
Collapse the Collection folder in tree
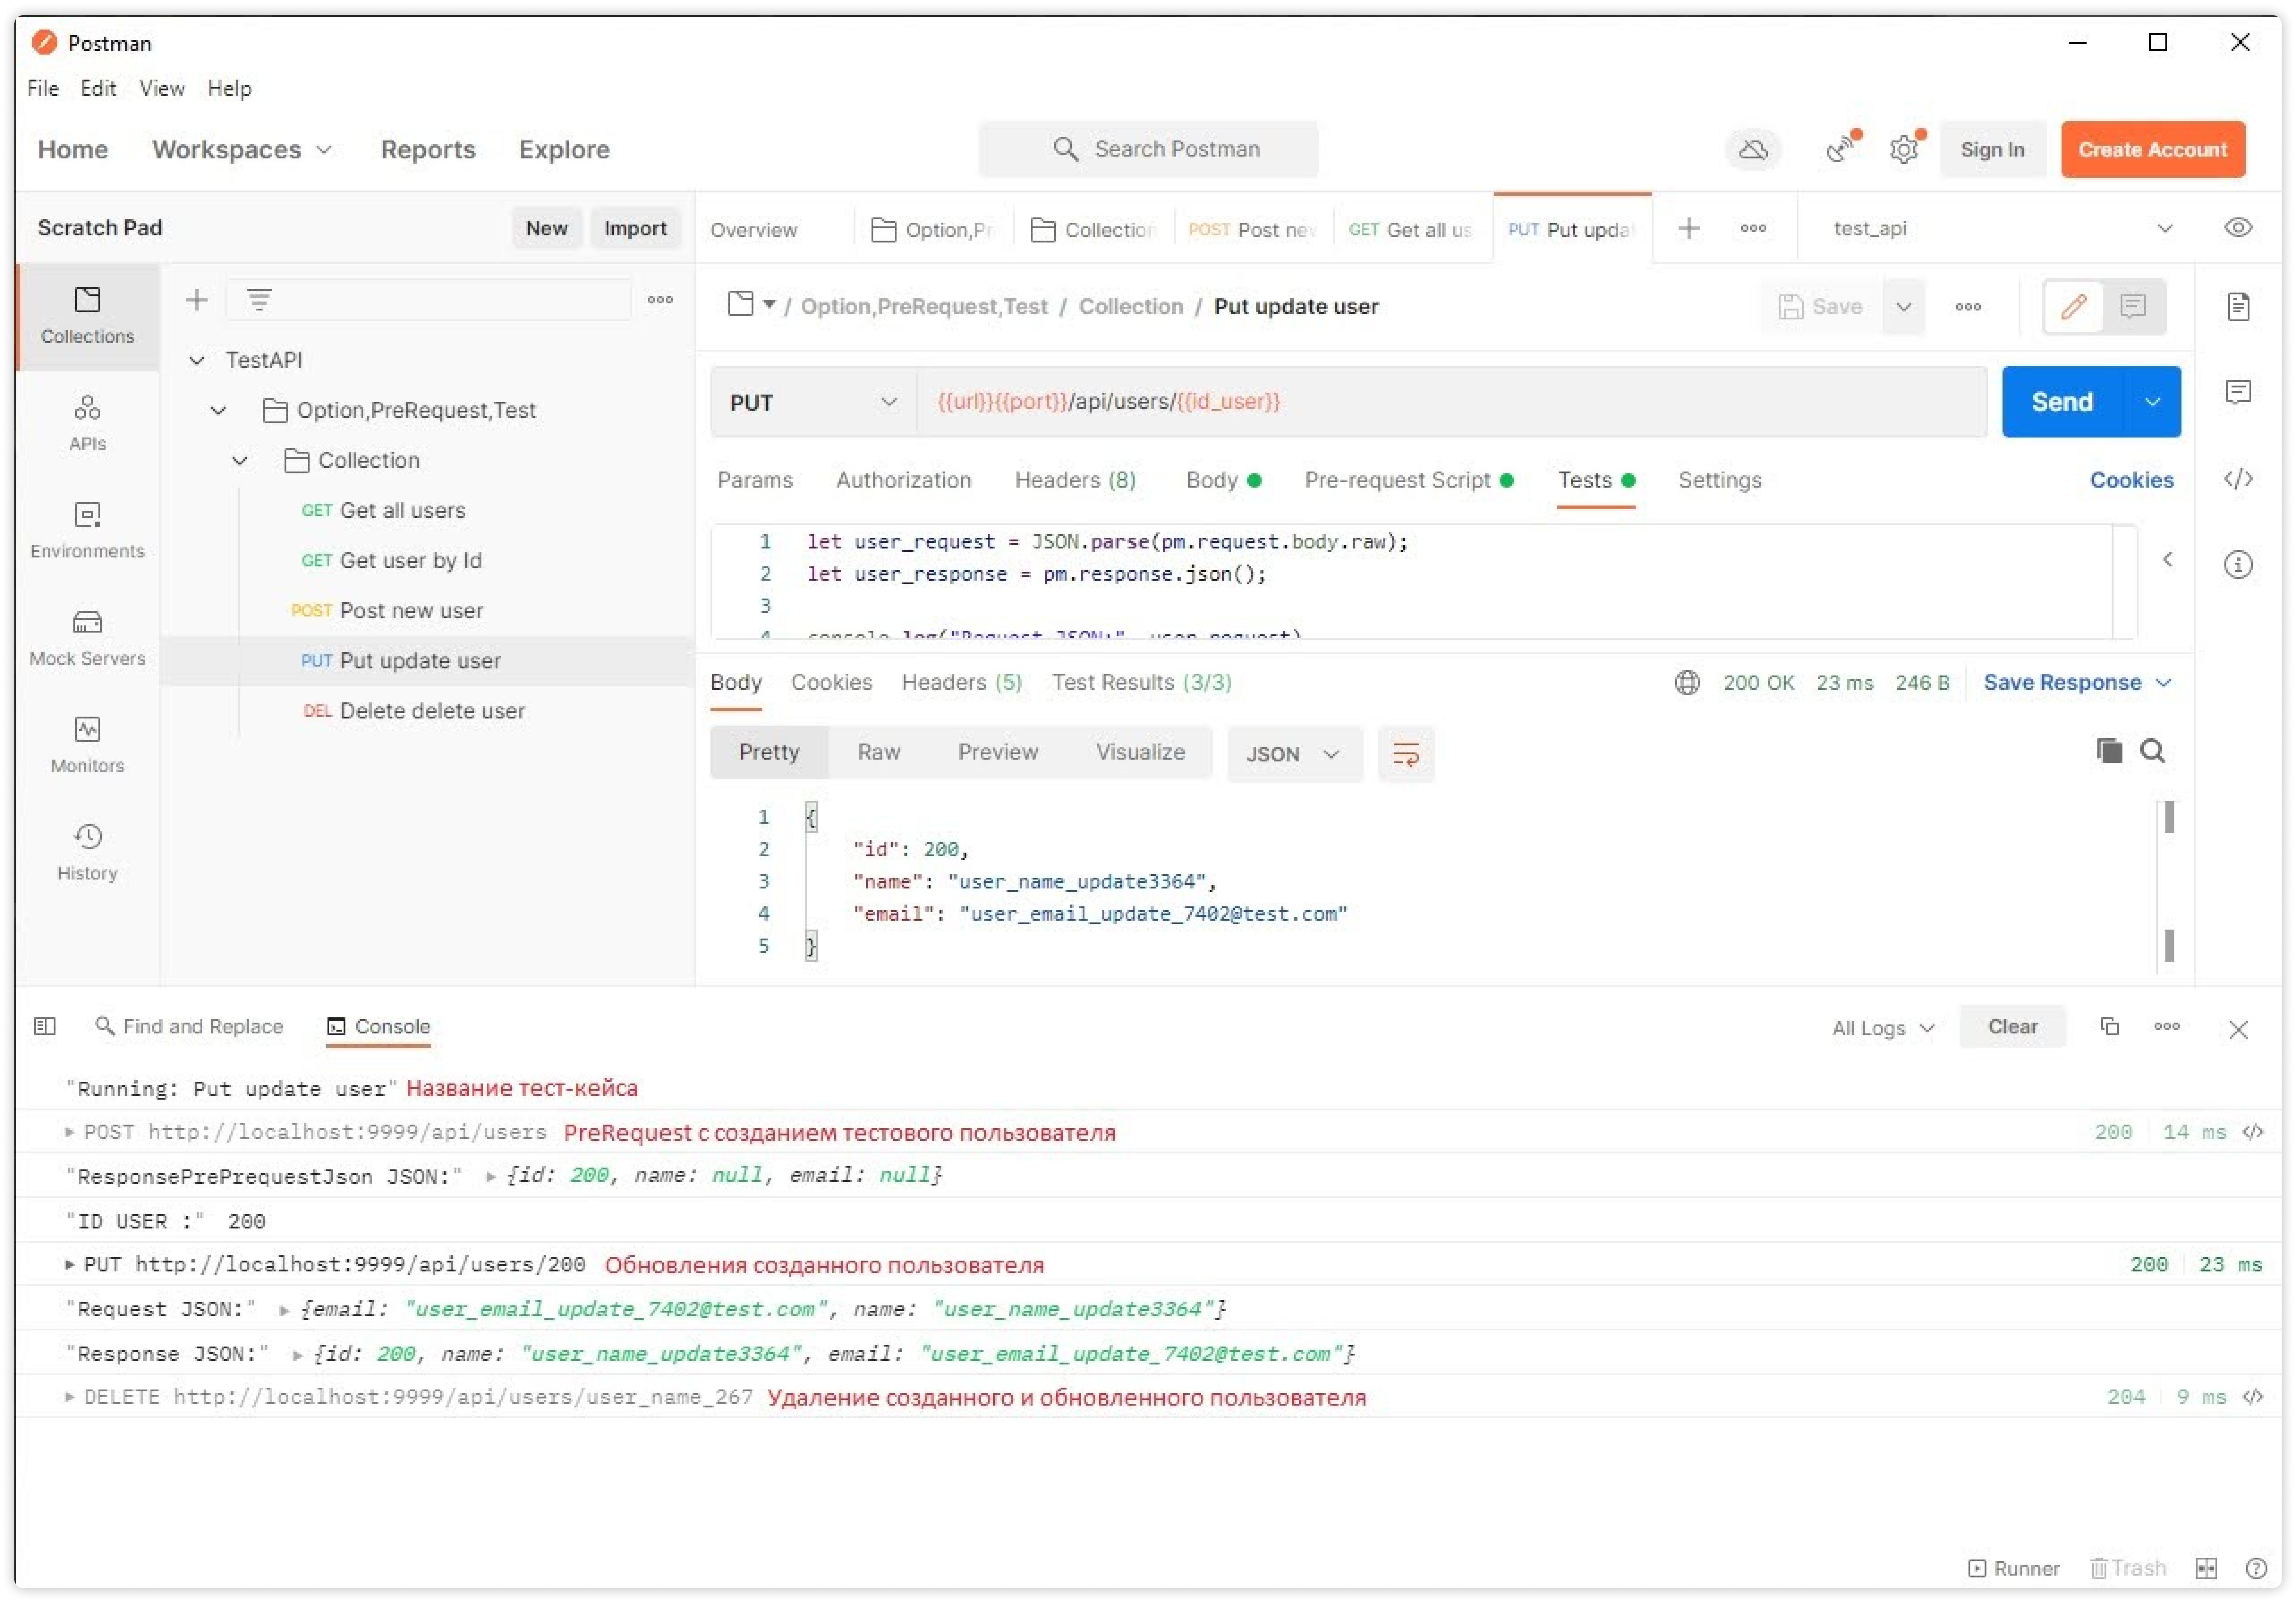point(240,460)
